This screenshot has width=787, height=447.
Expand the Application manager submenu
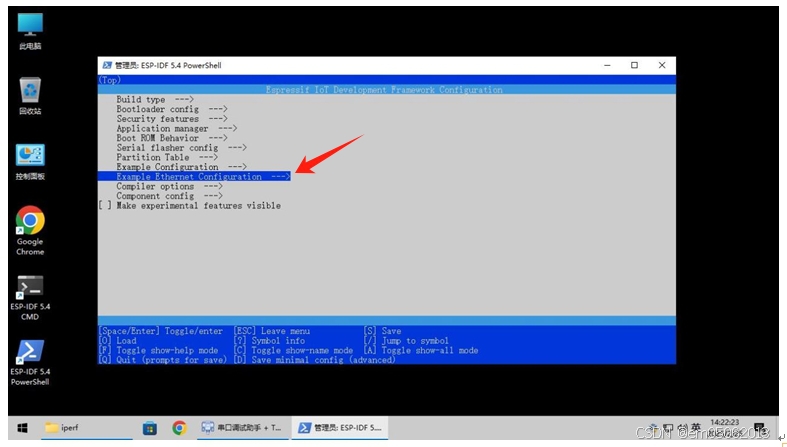tap(177, 128)
